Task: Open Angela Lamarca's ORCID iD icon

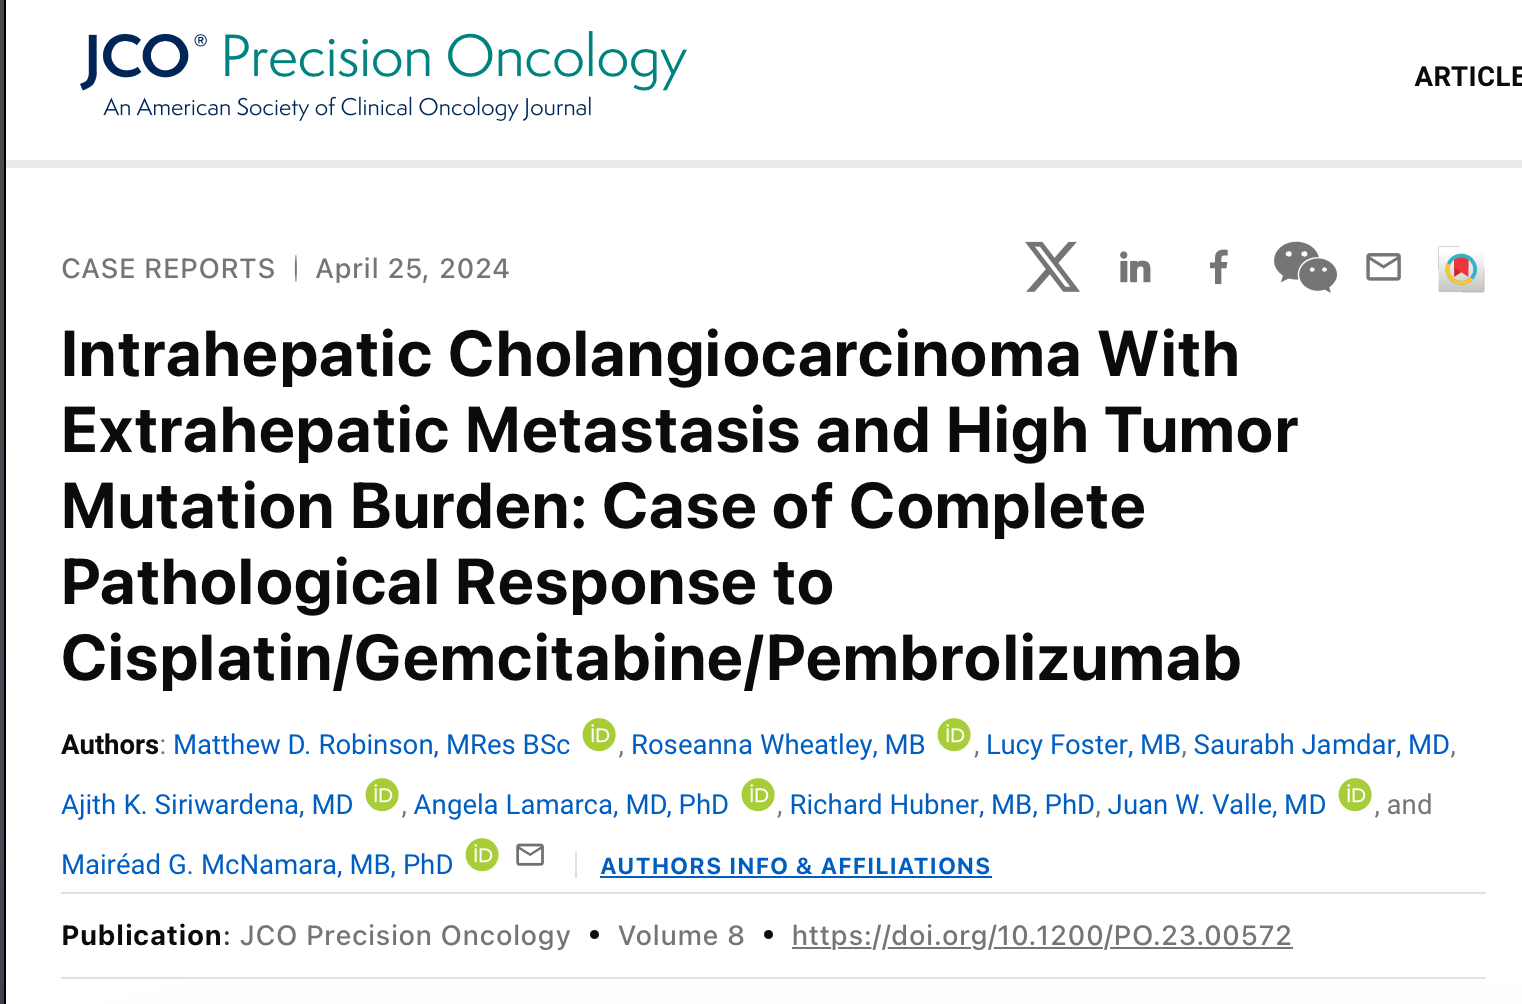Action: coord(758,795)
